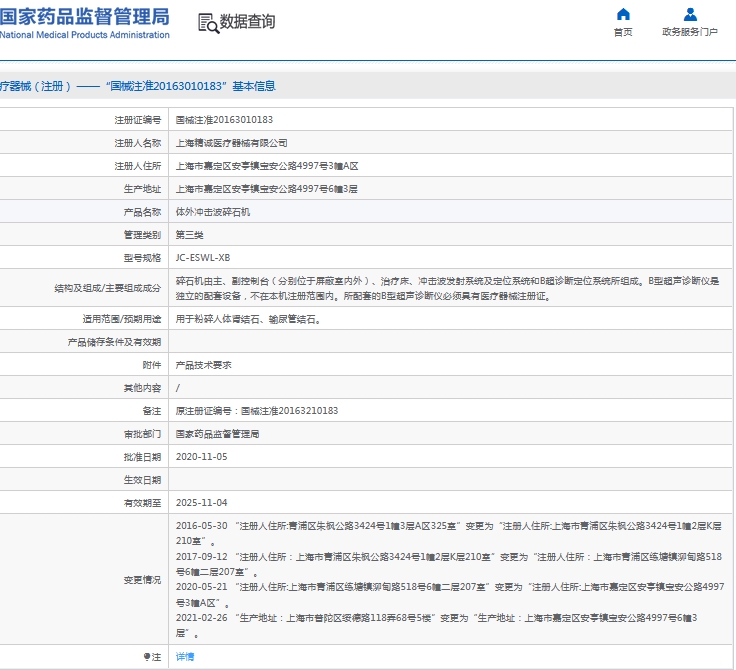
Task: Click the 2017-09-12 change record entry
Action: pyautogui.click(x=448, y=564)
